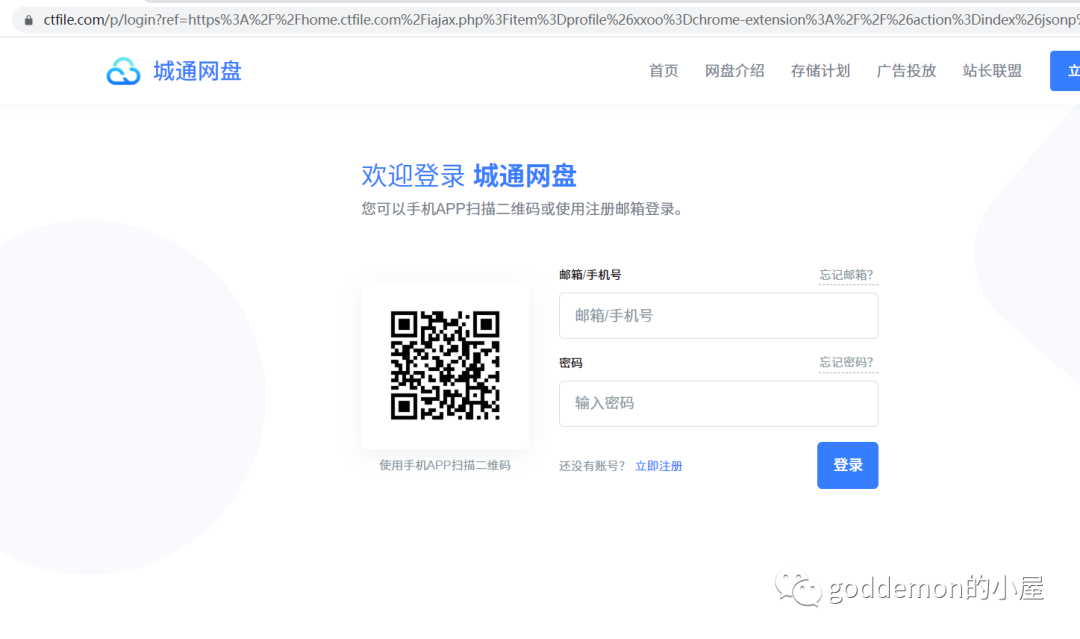Click the 欢迎登录 城通网盘 heading
The height and width of the screenshot is (639, 1080).
(x=468, y=176)
